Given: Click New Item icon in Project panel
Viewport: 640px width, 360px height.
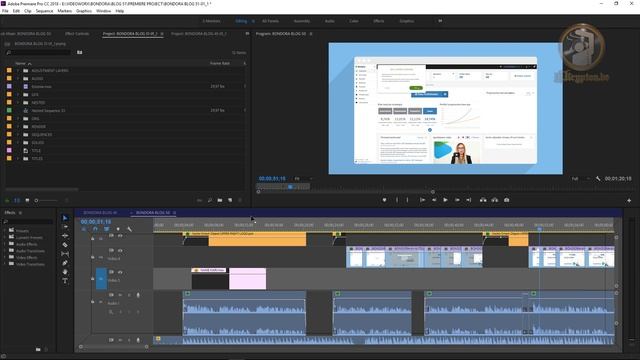Looking at the screenshot, I should point(230,200).
